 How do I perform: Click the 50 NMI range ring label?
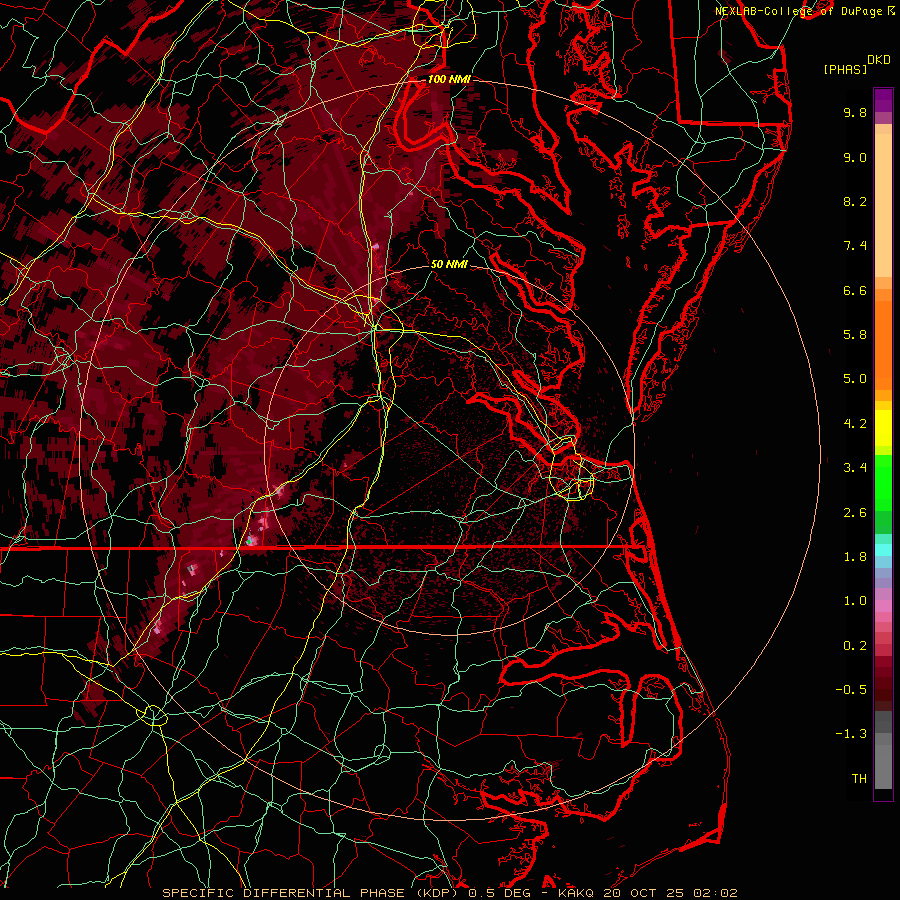(449, 264)
